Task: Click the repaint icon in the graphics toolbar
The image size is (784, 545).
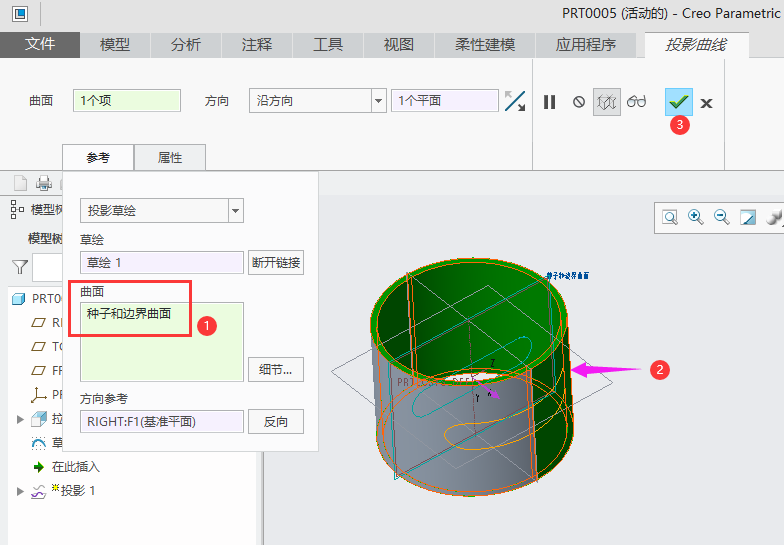Action: coord(748,217)
